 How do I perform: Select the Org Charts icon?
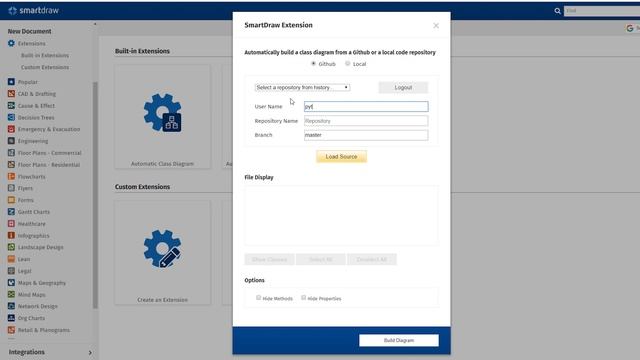coord(11,318)
